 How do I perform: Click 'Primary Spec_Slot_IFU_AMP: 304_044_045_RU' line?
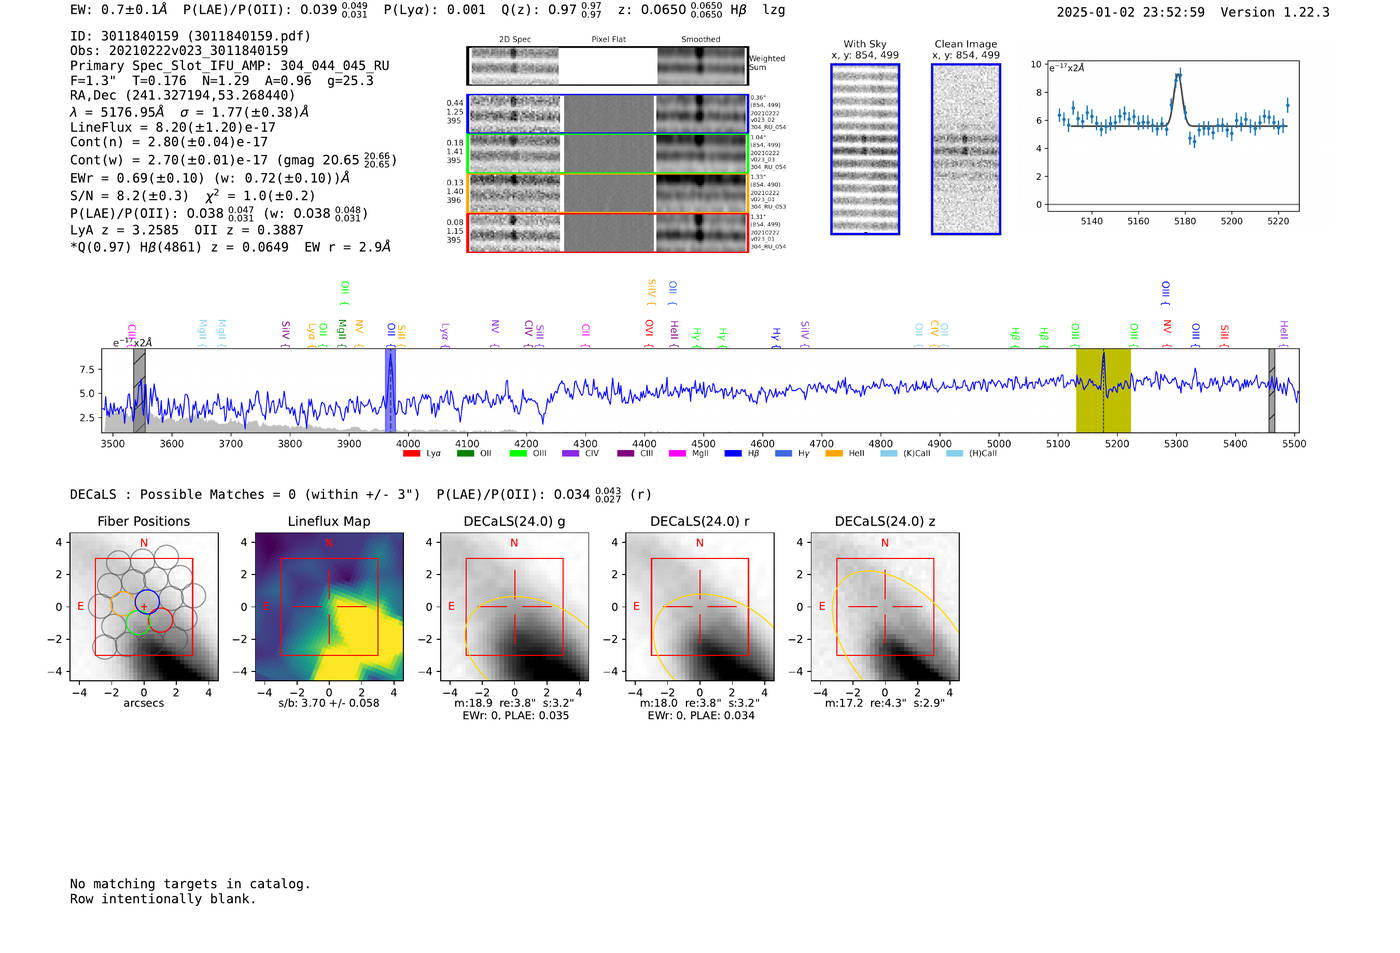click(230, 66)
